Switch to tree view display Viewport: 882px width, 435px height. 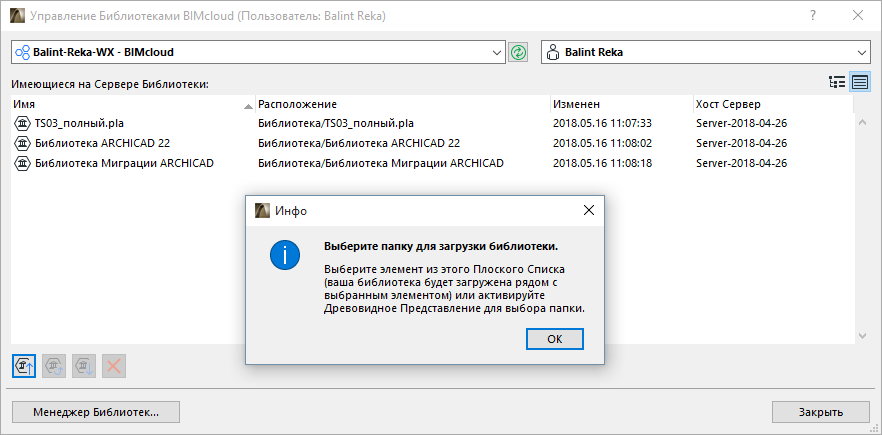click(x=837, y=82)
